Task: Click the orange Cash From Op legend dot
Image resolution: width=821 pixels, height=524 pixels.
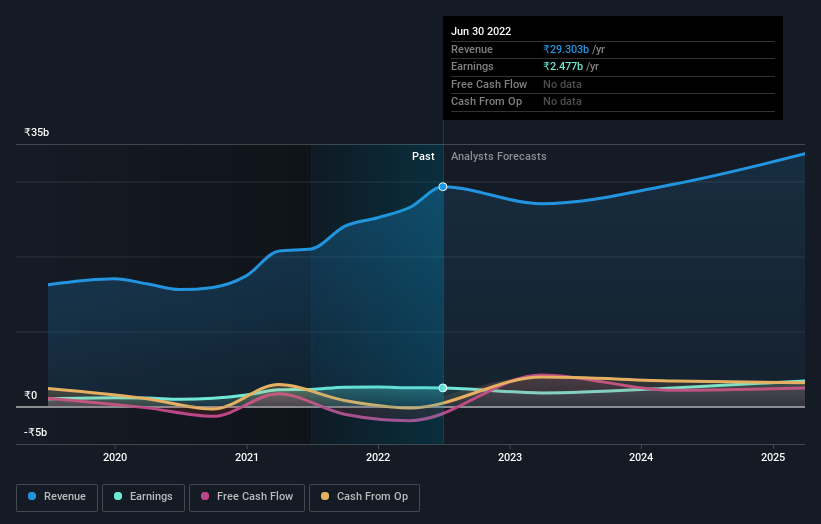Action: point(325,496)
